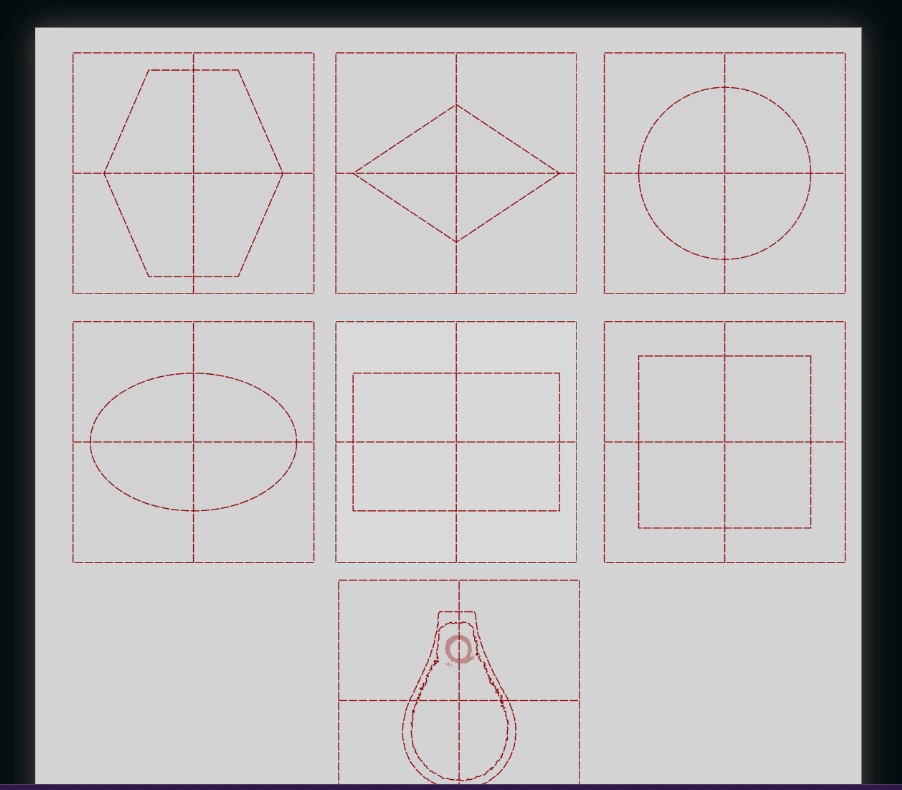
Task: Click the inner rectangle's bottom-right corner
Action: pos(559,510)
